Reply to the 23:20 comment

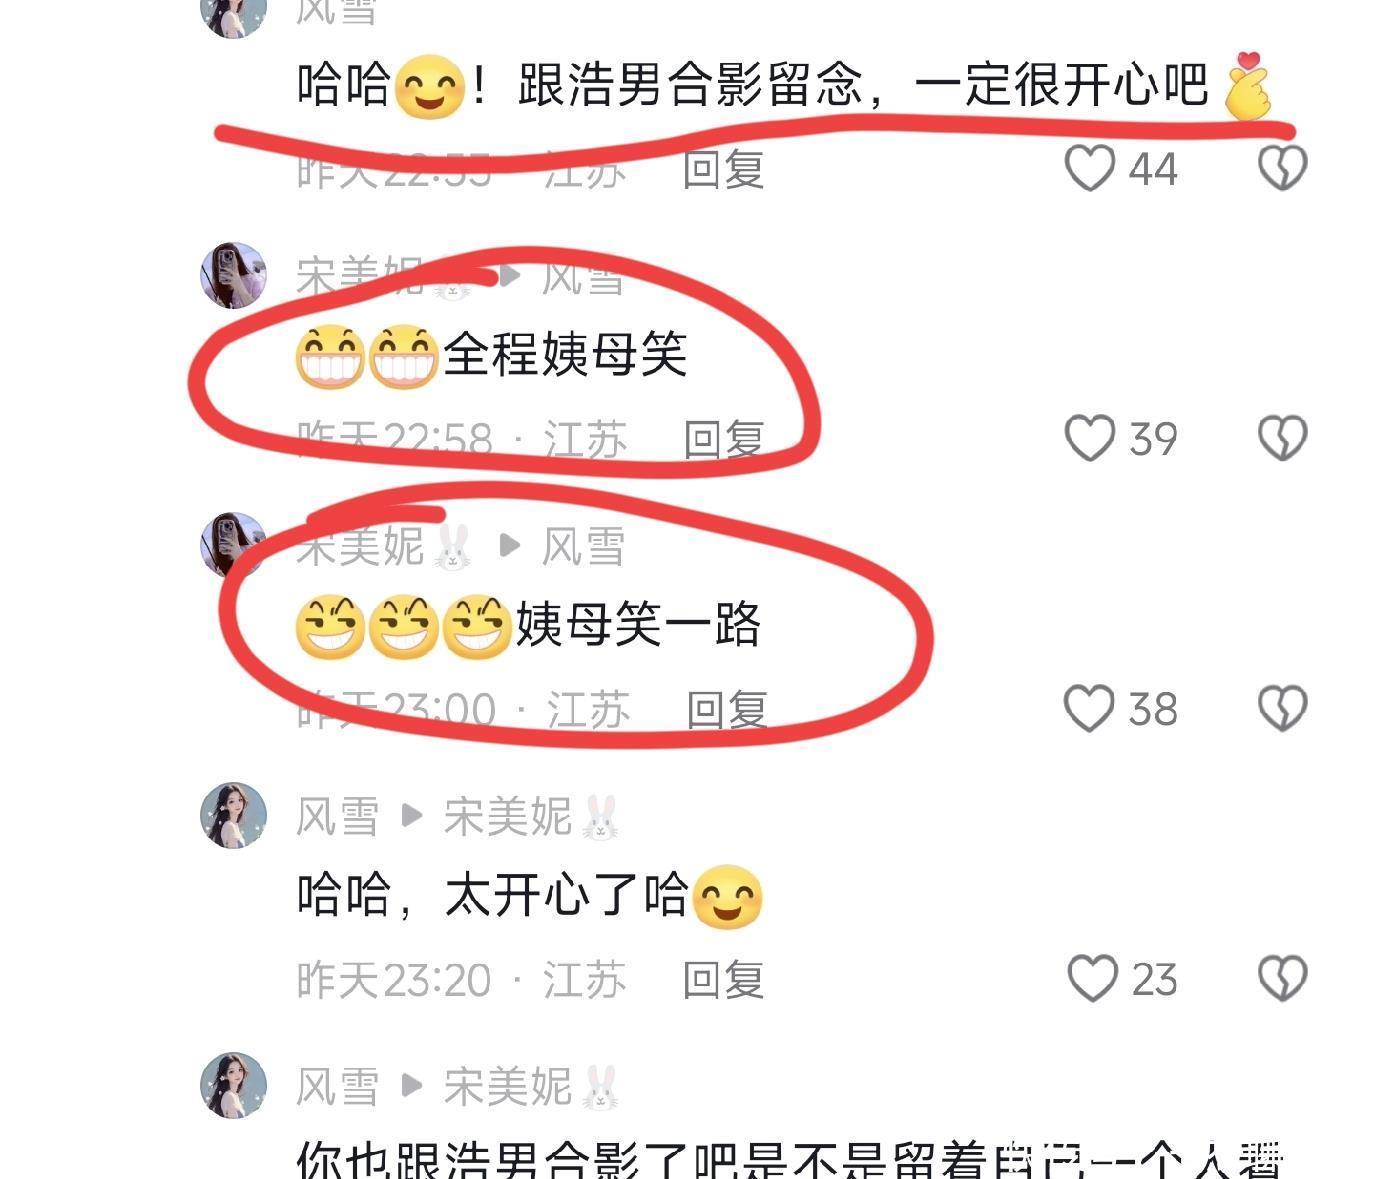[x=724, y=979]
